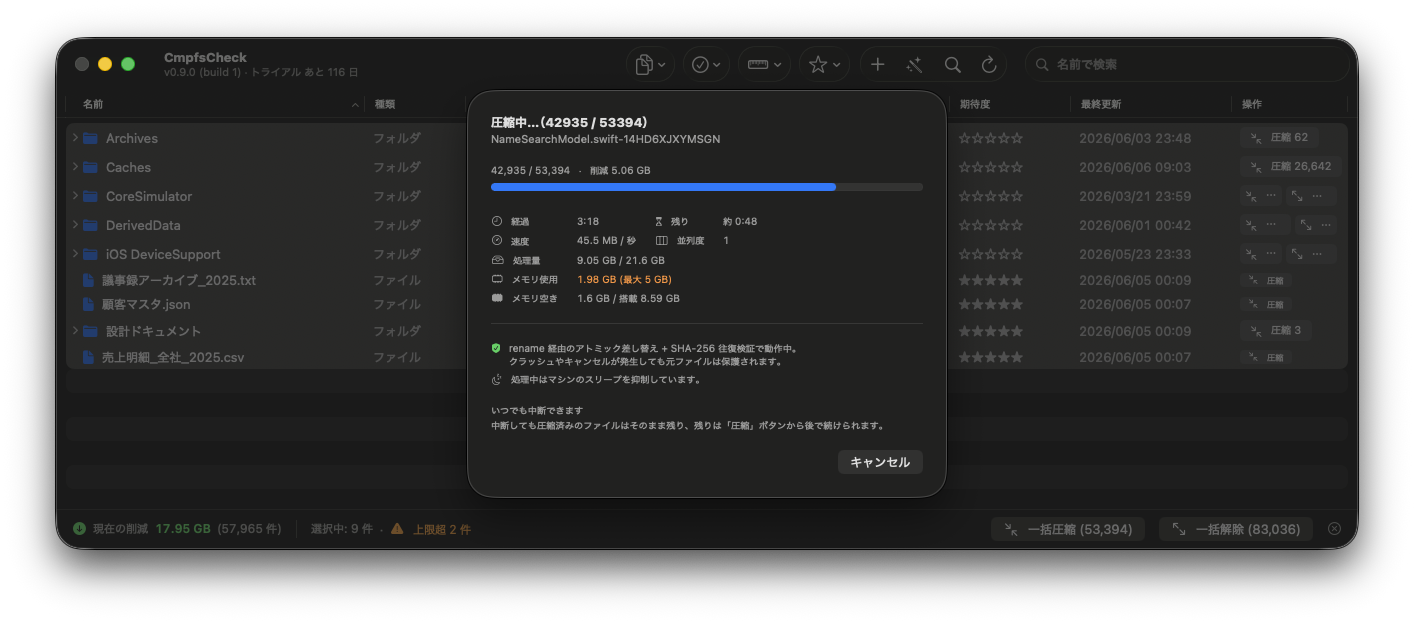Click the 上限超 2 件 warning text
The height and width of the screenshot is (623, 1414).
[442, 529]
